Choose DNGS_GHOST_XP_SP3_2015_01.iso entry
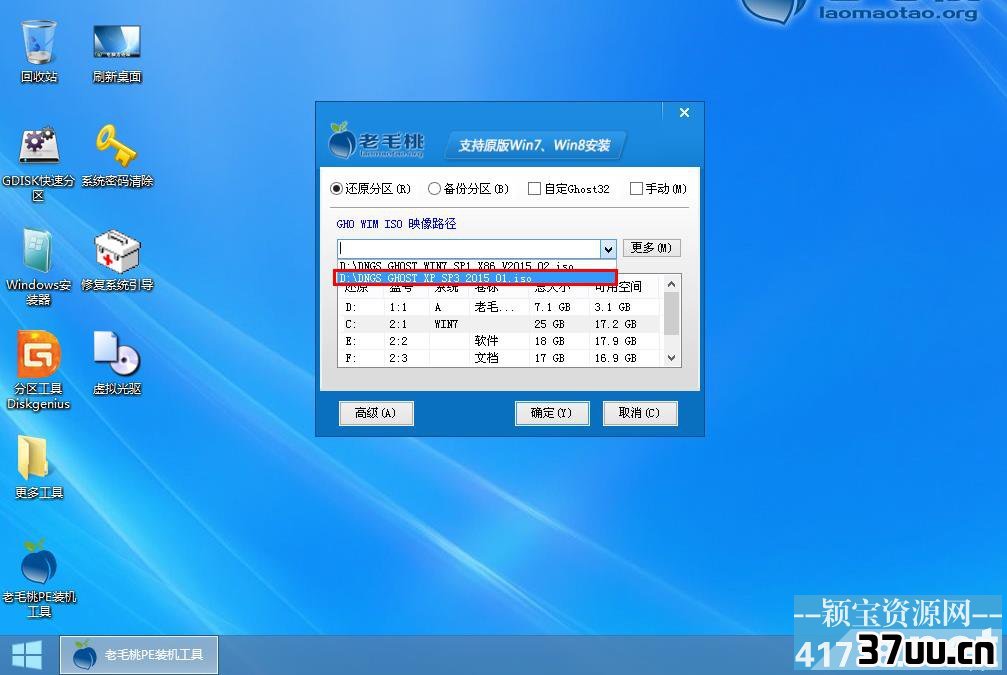The width and height of the screenshot is (1007, 675). click(475, 278)
